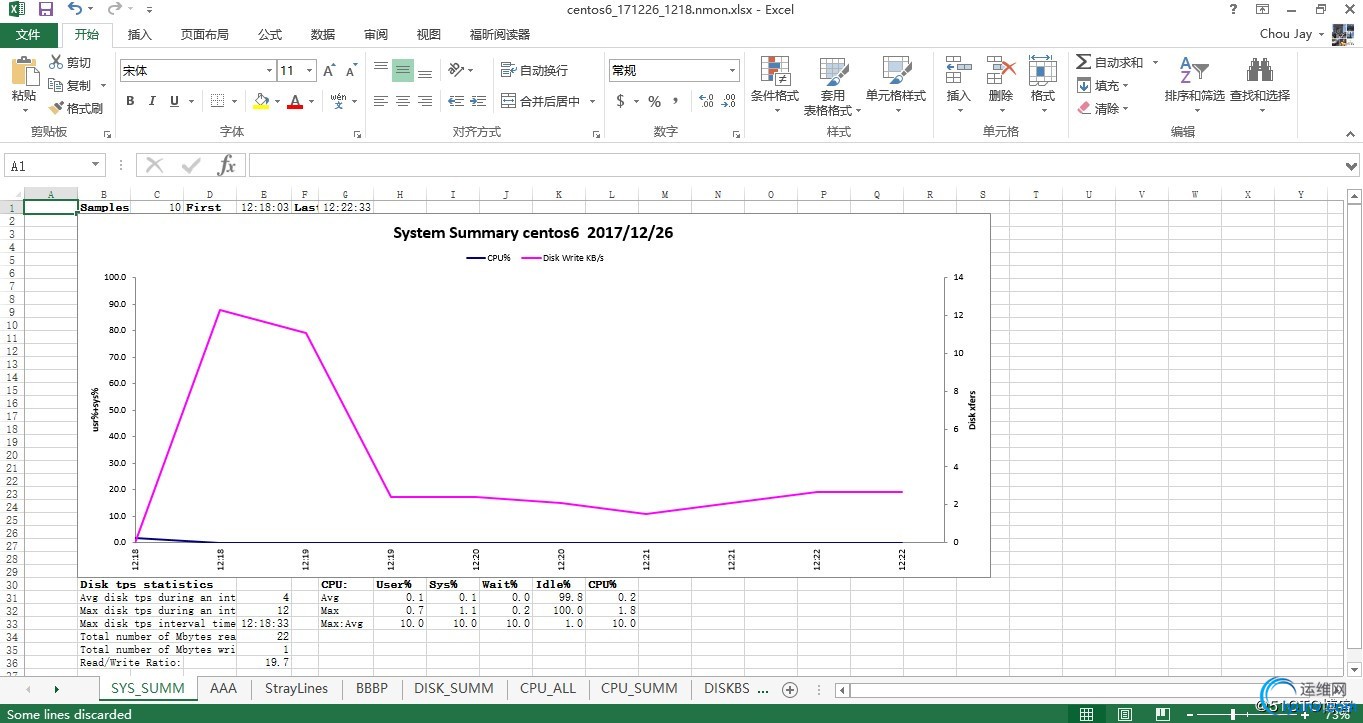Click AutoSum 自动求和
This screenshot has height=723, width=1363.
[1110, 62]
